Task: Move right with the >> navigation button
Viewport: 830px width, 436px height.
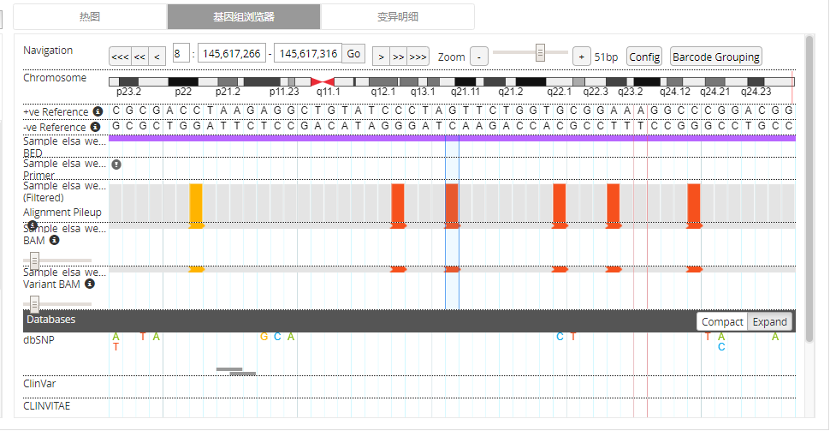Action: 398,56
